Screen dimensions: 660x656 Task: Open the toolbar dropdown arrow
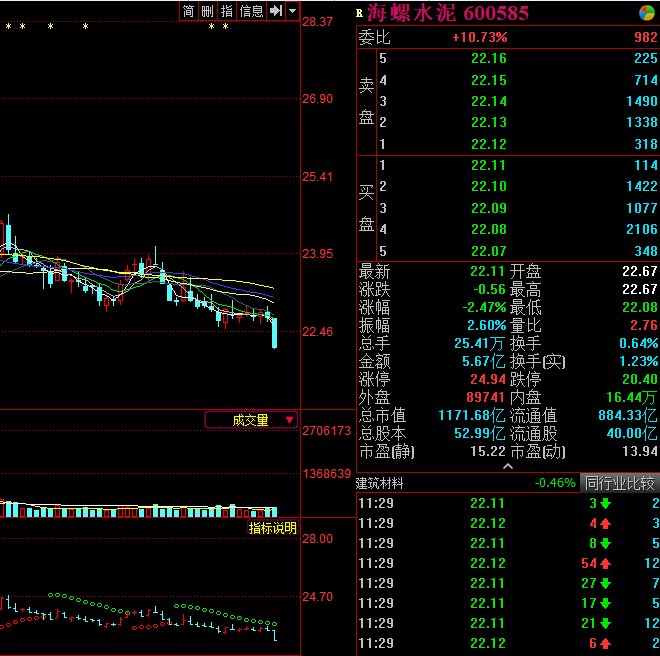tap(293, 11)
